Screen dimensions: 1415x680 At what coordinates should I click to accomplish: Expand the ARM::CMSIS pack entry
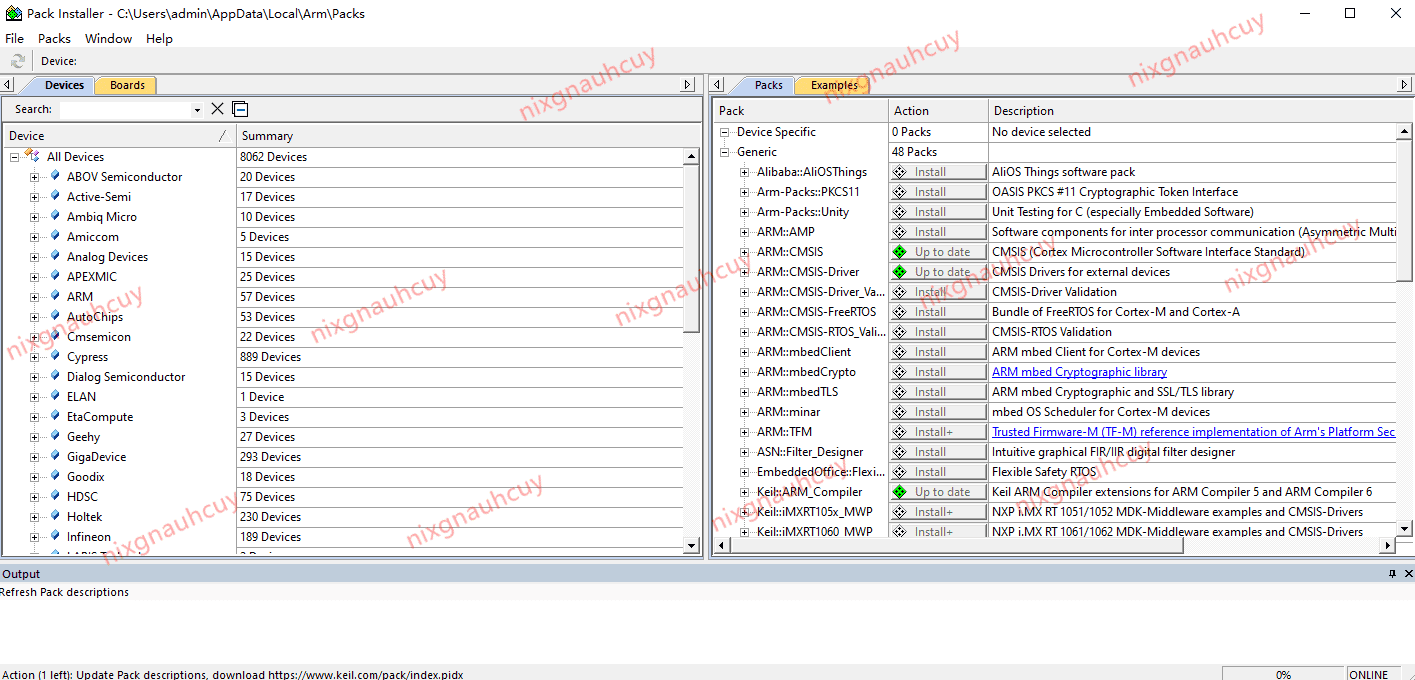click(744, 252)
